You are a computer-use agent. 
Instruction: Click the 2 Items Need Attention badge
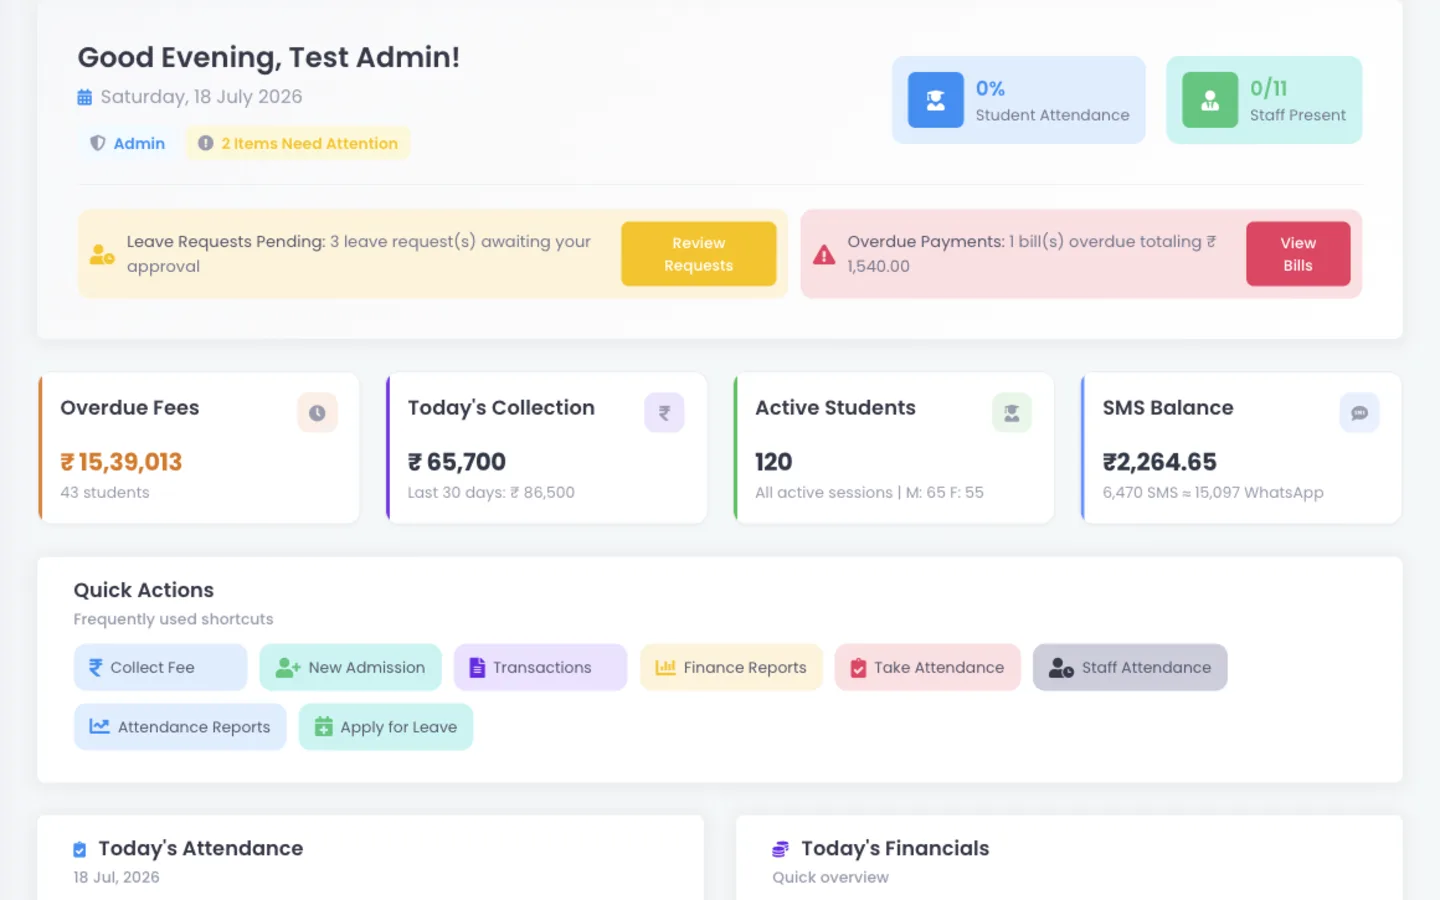click(x=298, y=143)
